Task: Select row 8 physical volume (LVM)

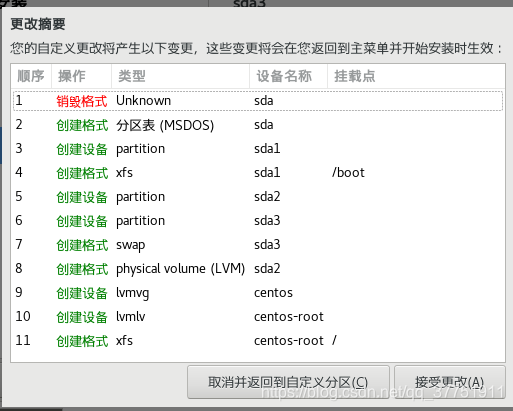Action: pos(258,269)
